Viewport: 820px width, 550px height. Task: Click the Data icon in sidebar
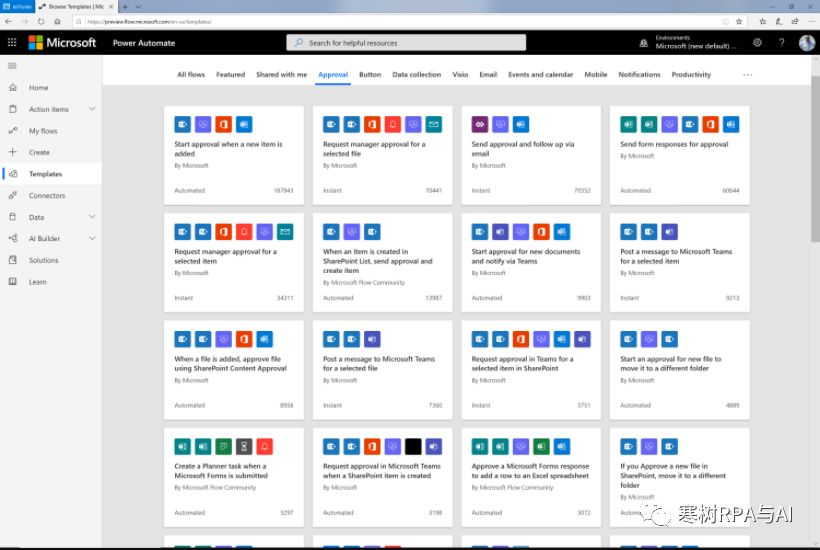(x=13, y=217)
